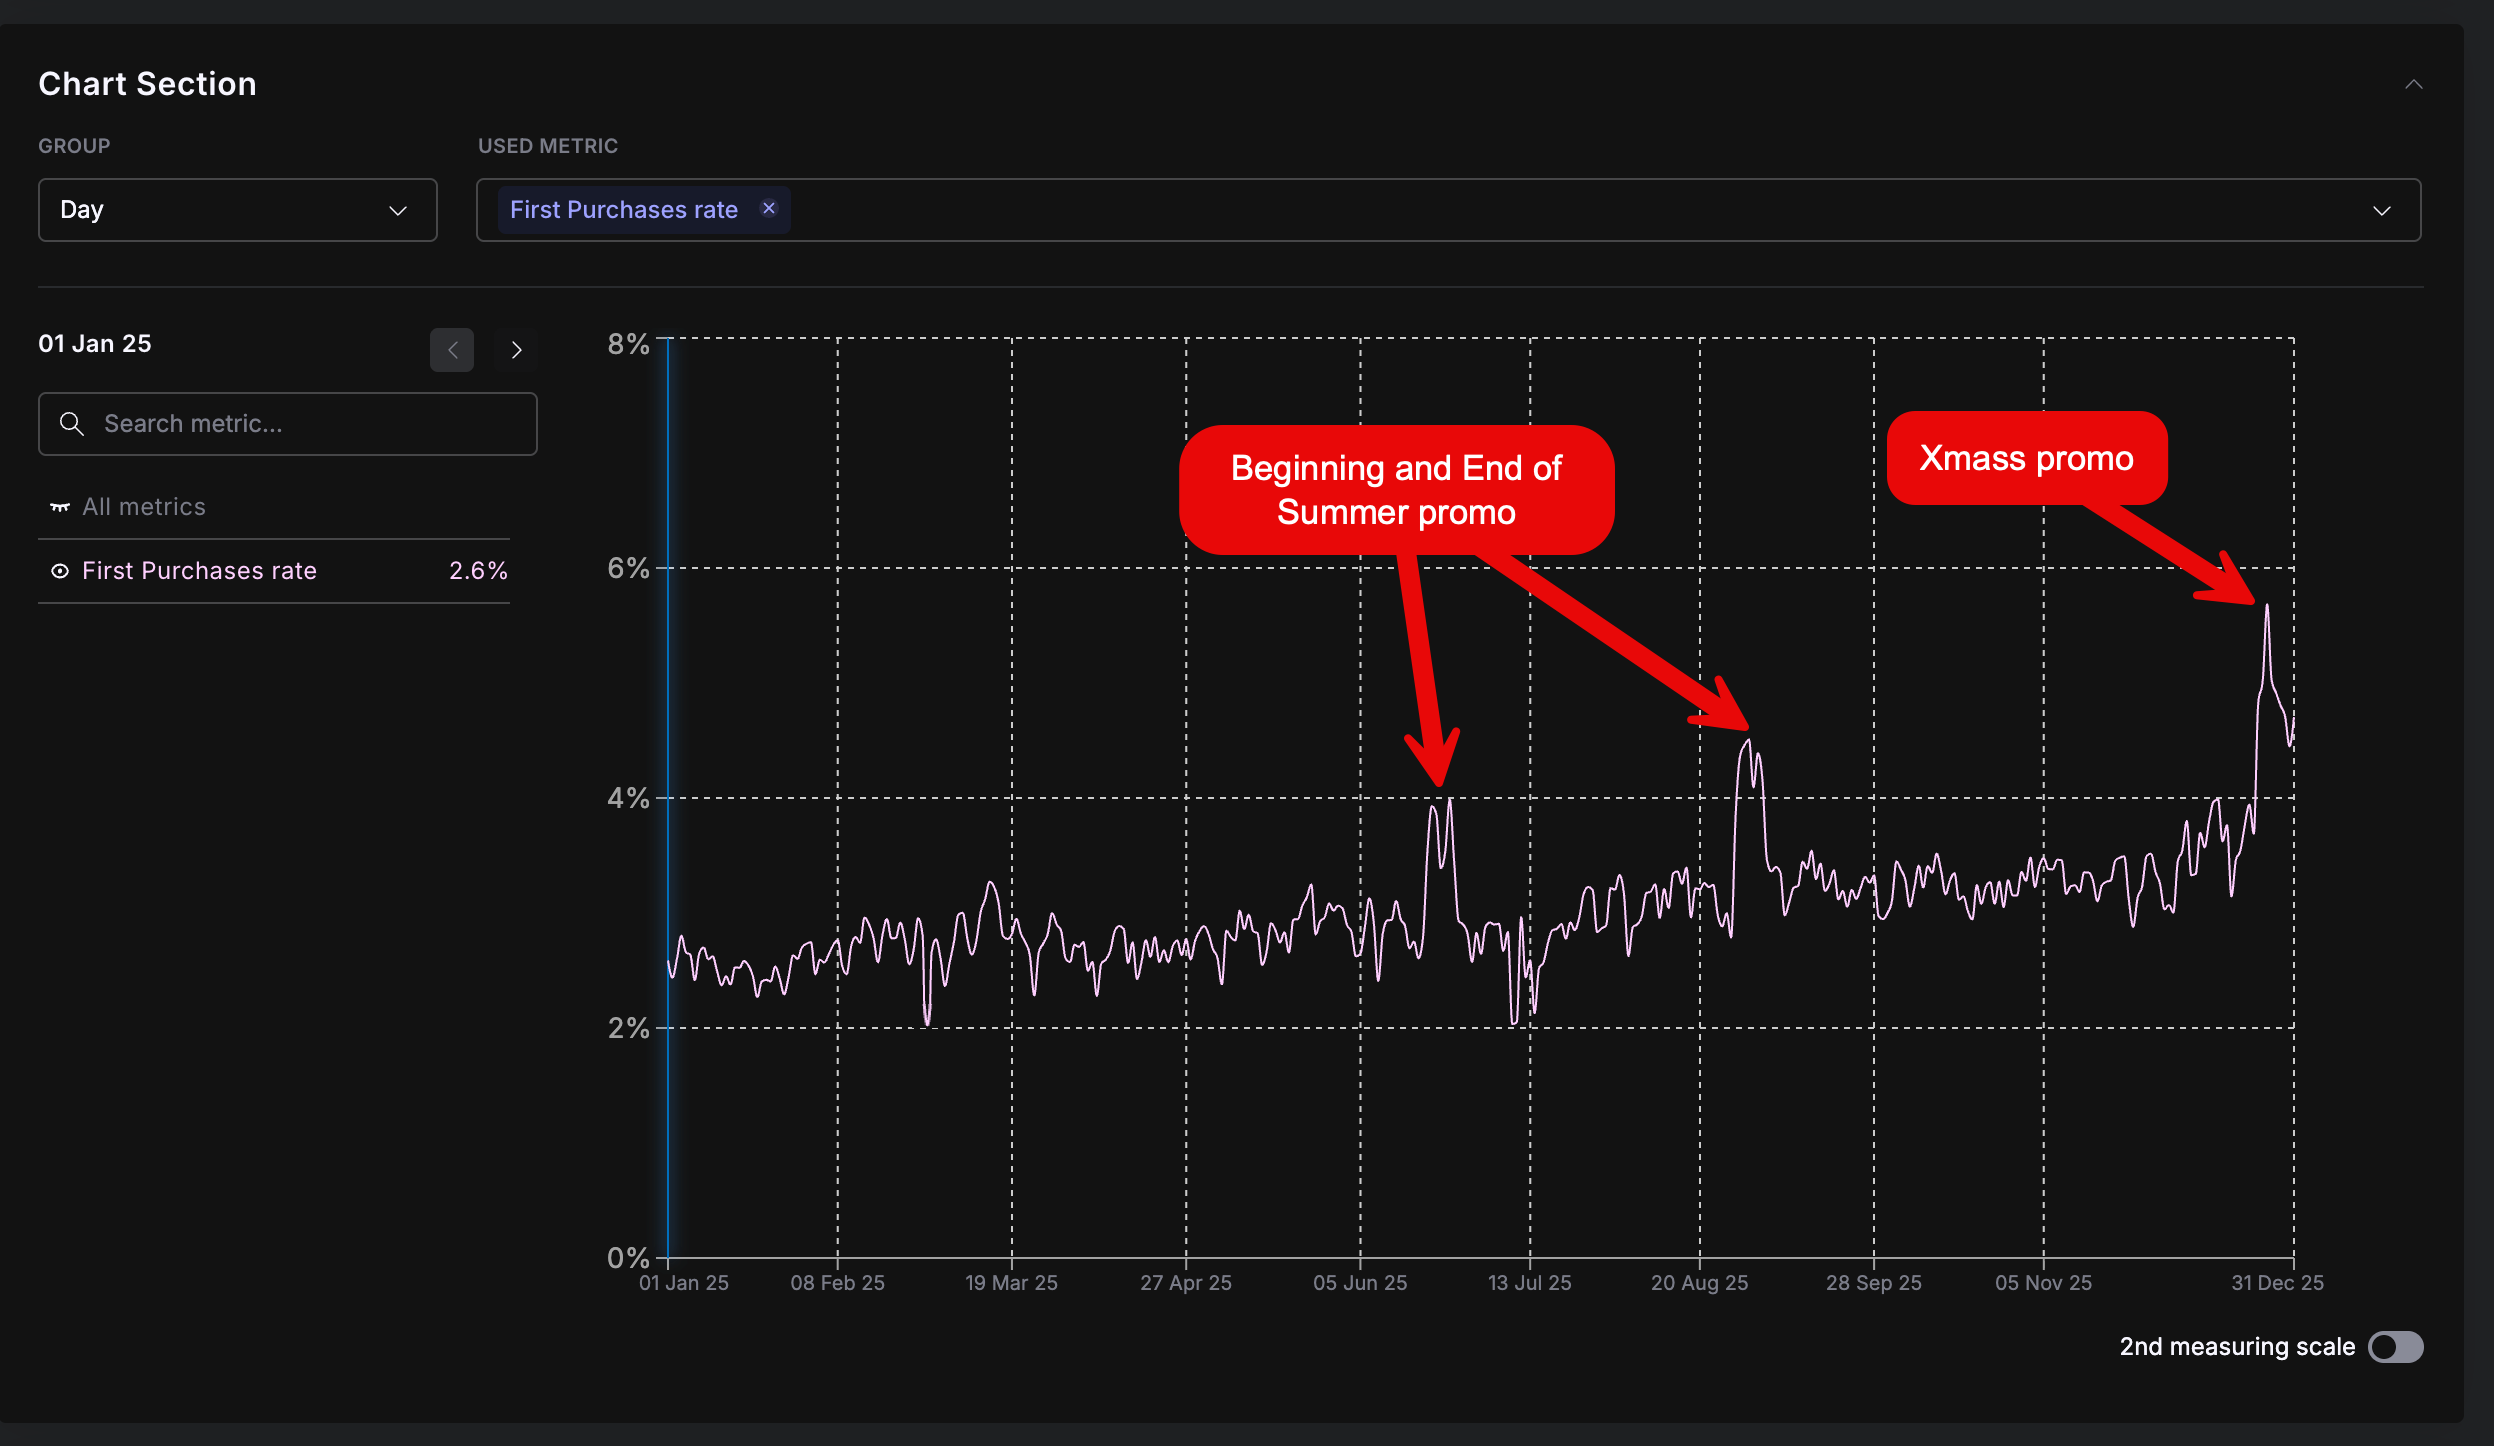2494x1446 pixels.
Task: Select the All metrics entry
Action: tap(143, 507)
